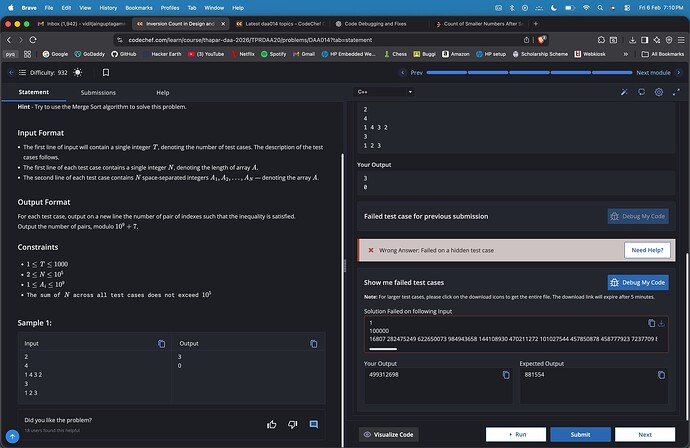Switch to the Latest daa014 topics browser tab
Viewport: 690px width, 448px height.
[x=280, y=24]
